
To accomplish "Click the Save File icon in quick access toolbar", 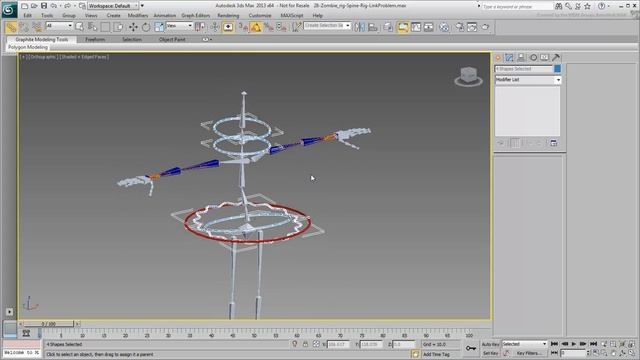I will coord(44,6).
